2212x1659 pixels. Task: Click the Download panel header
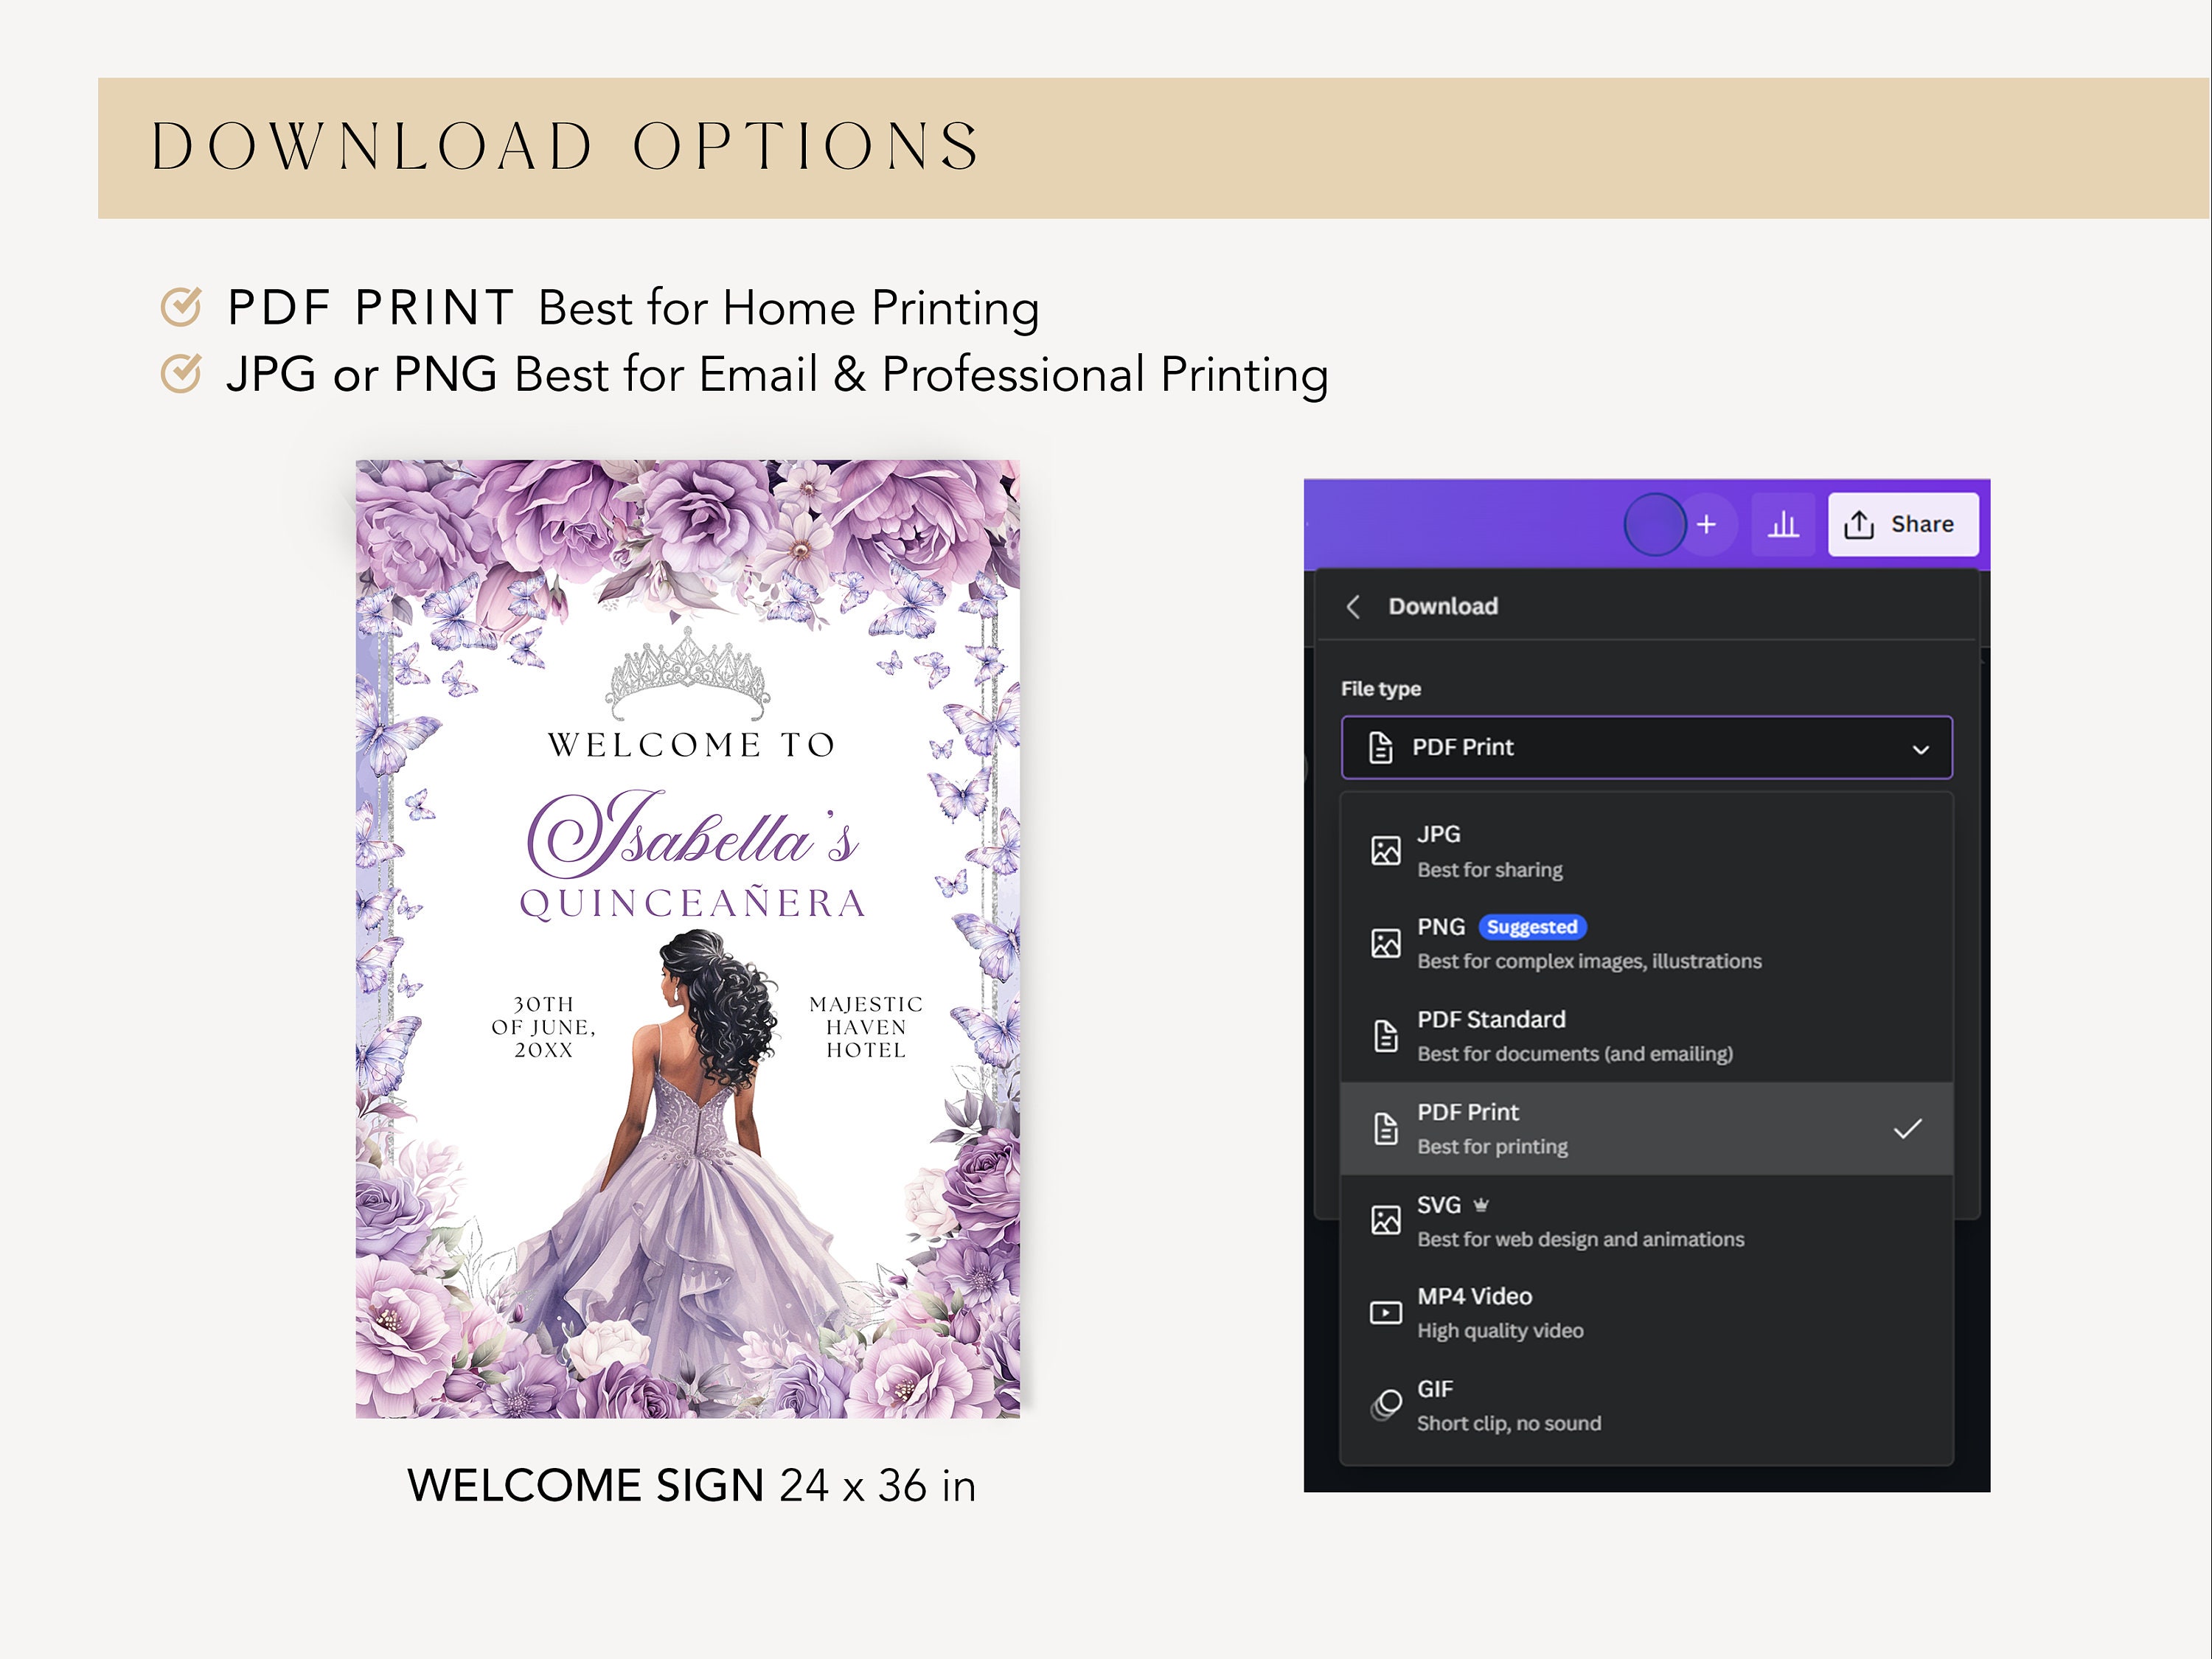pyautogui.click(x=1443, y=606)
